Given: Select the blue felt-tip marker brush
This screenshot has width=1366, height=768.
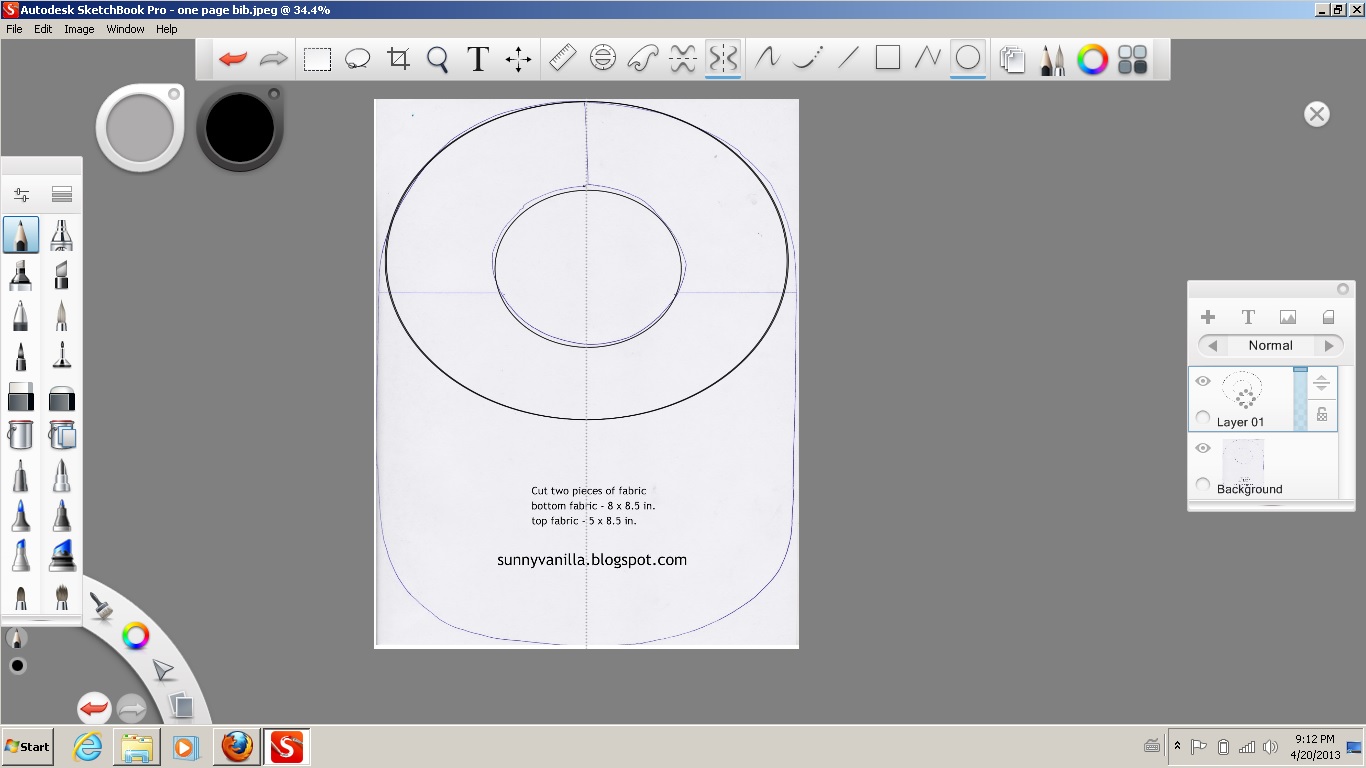Looking at the screenshot, I should coord(21,515).
